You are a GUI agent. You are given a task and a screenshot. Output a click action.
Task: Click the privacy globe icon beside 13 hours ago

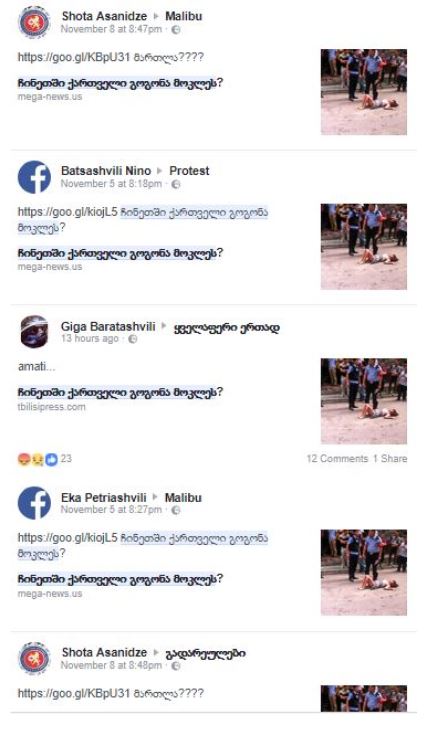(133, 339)
